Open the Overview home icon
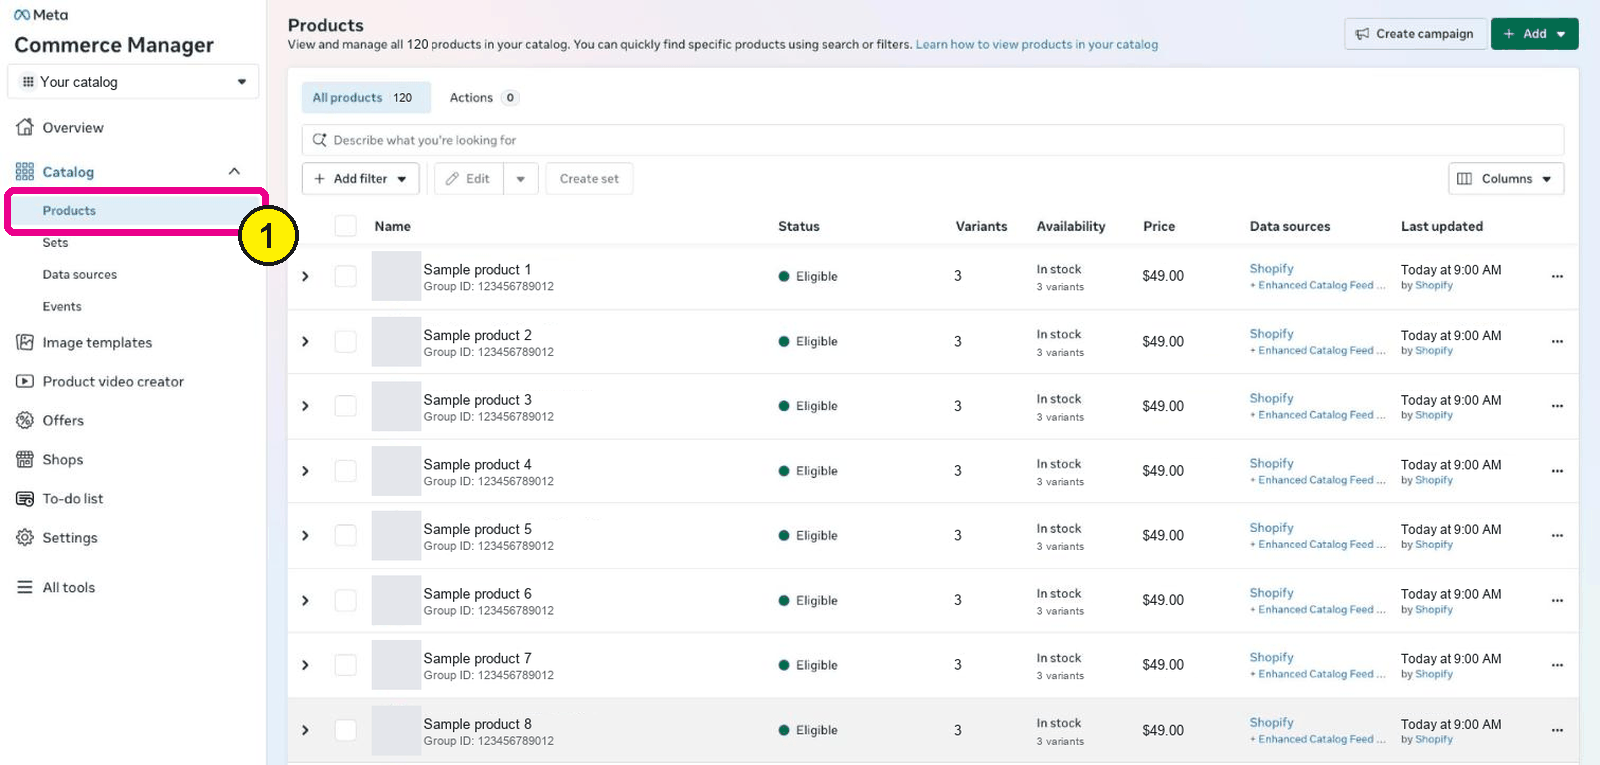The height and width of the screenshot is (765, 1600). [x=25, y=127]
